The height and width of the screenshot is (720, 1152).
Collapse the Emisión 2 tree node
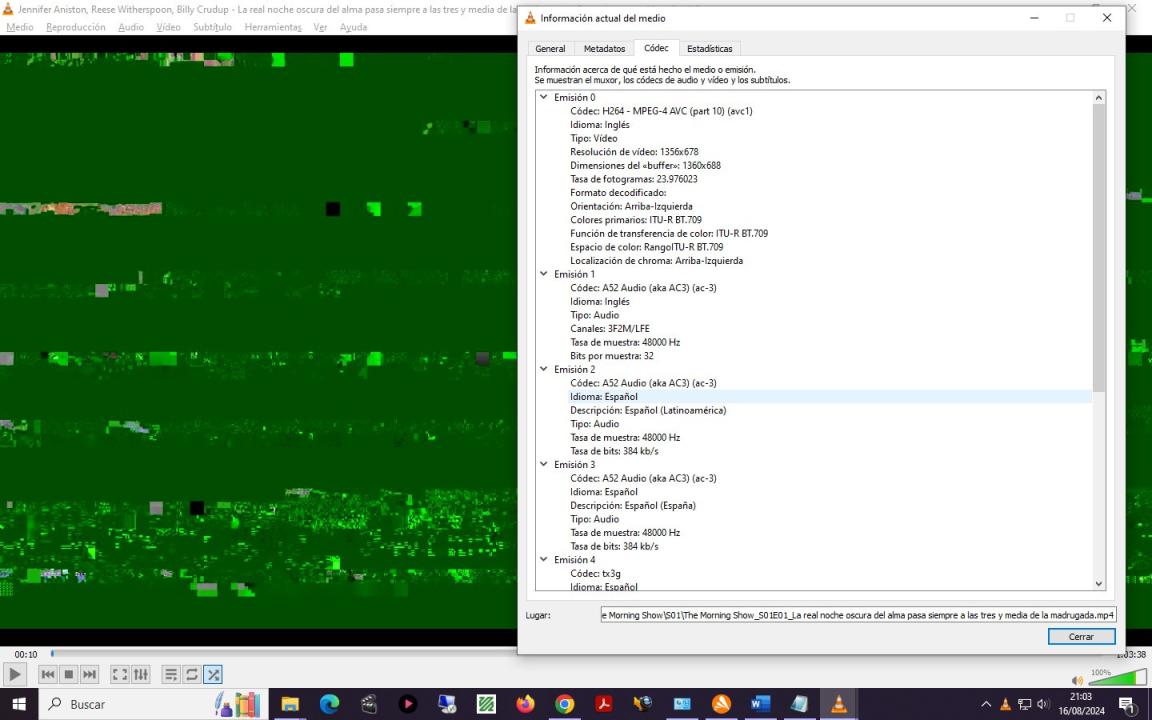[x=544, y=369]
